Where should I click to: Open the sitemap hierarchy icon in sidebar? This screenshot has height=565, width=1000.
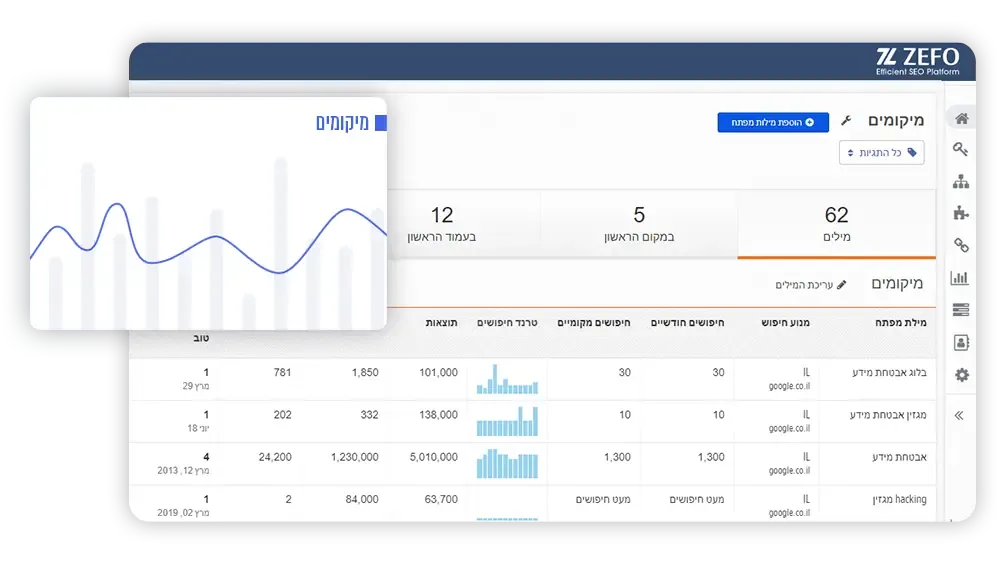click(x=961, y=182)
